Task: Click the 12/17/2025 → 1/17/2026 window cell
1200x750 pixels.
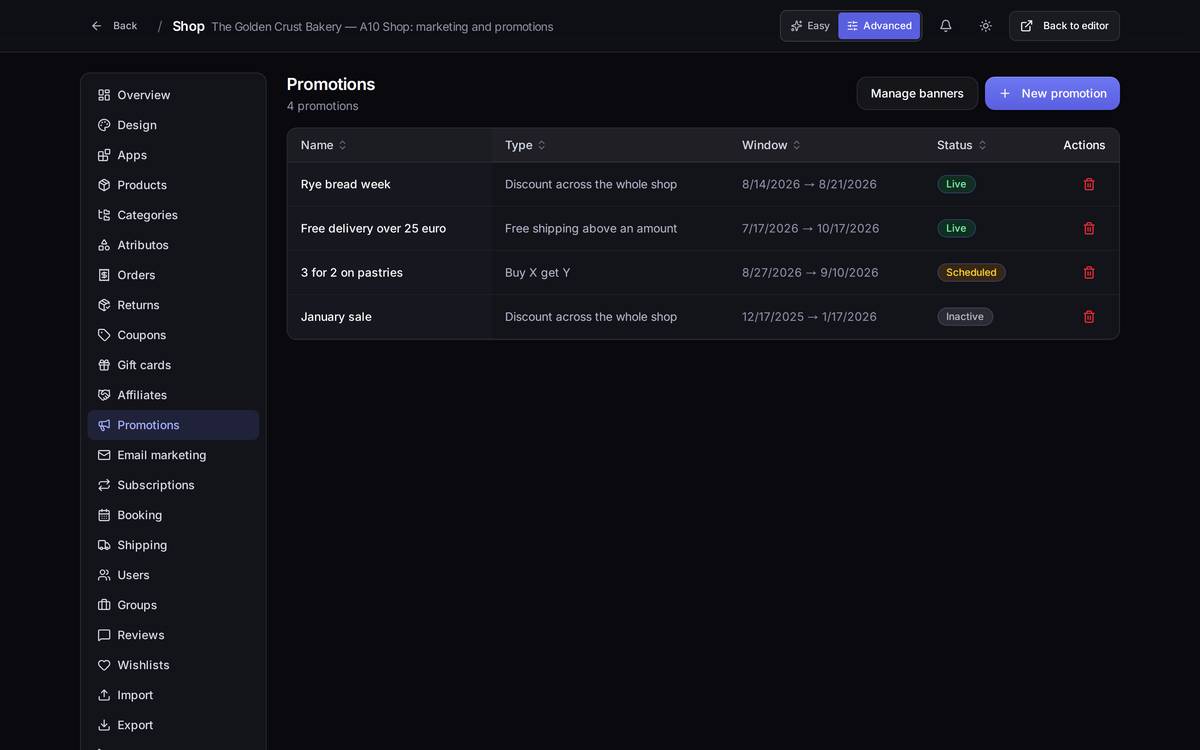Action: 809,316
